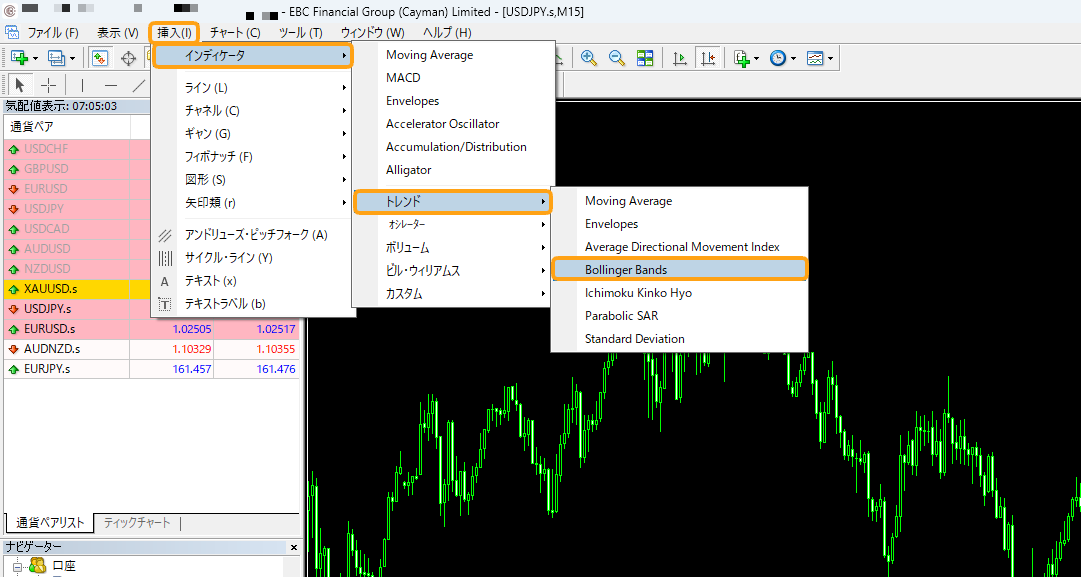Open the Profiles toolbar icon
The image size is (1081, 577).
56,59
